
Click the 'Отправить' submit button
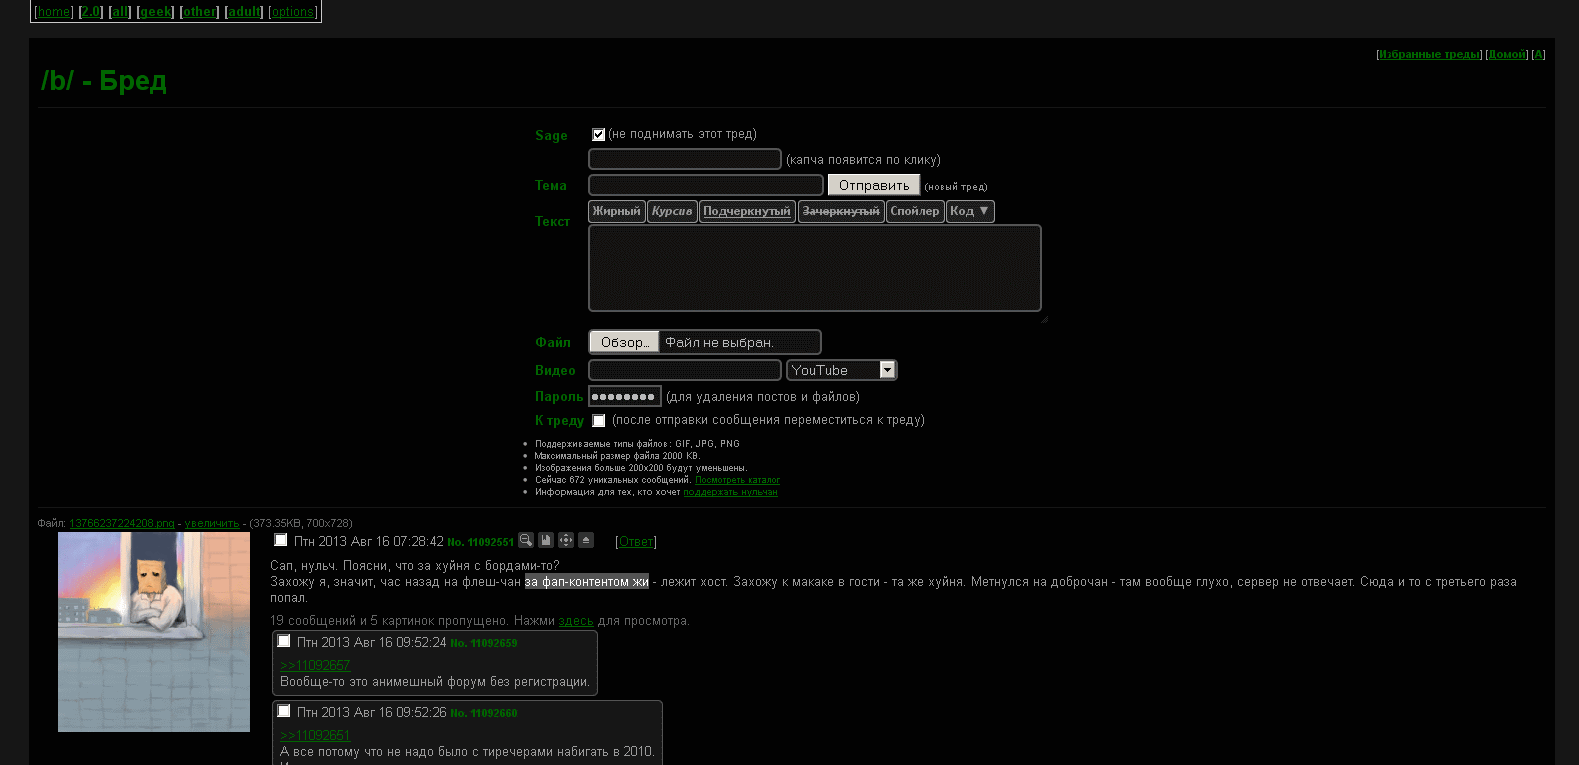[x=874, y=185]
